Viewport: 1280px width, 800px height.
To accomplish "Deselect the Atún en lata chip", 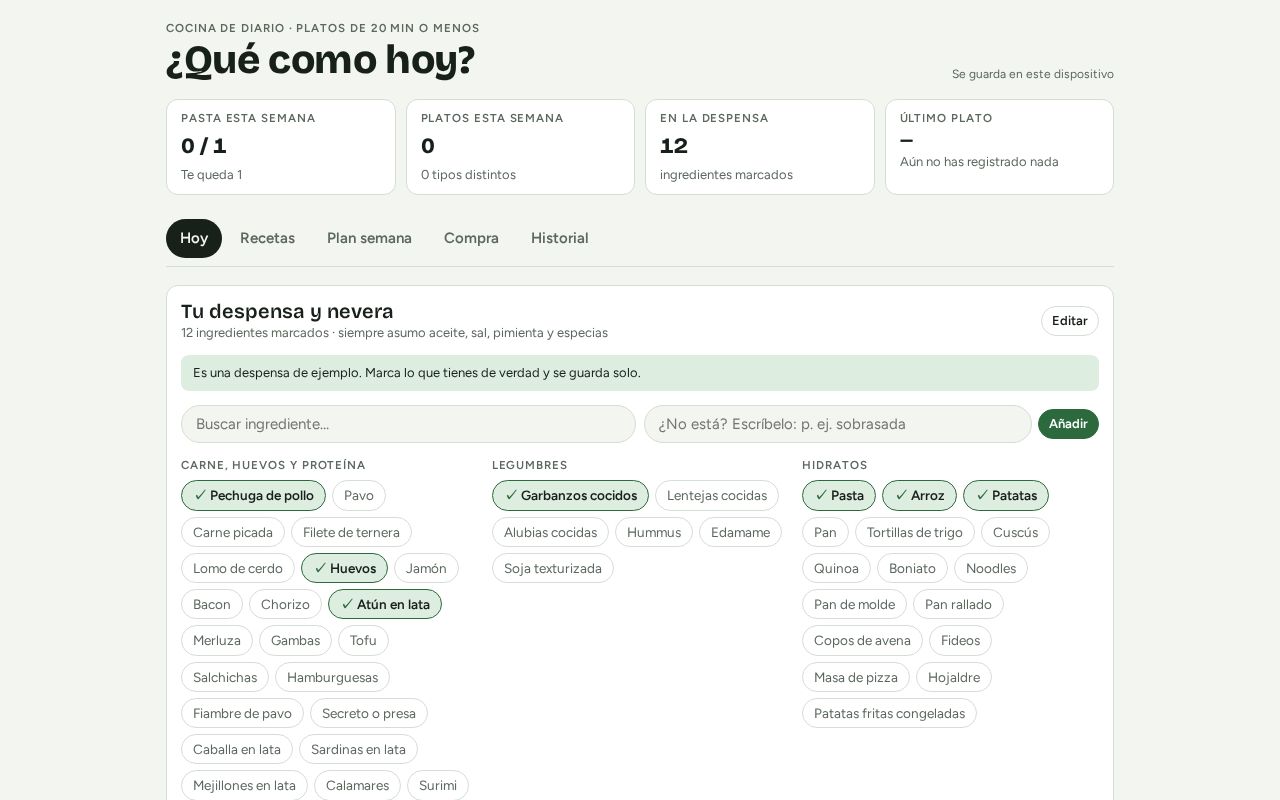I will pos(385,604).
